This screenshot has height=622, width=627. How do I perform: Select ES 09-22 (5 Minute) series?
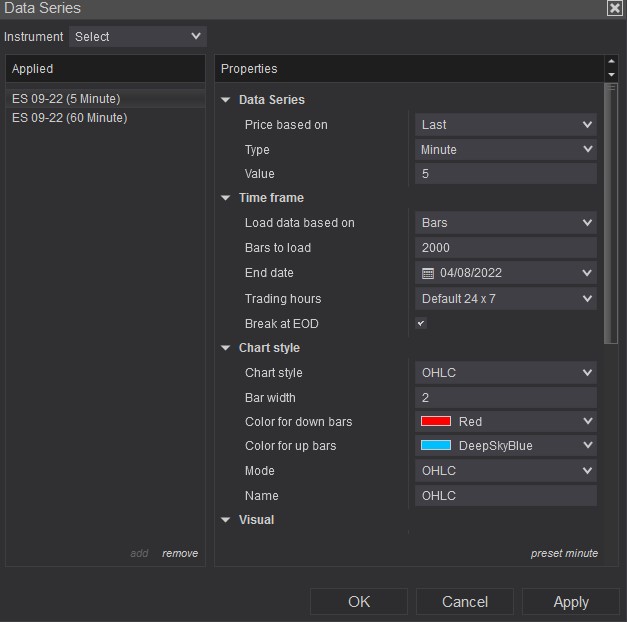[x=105, y=99]
